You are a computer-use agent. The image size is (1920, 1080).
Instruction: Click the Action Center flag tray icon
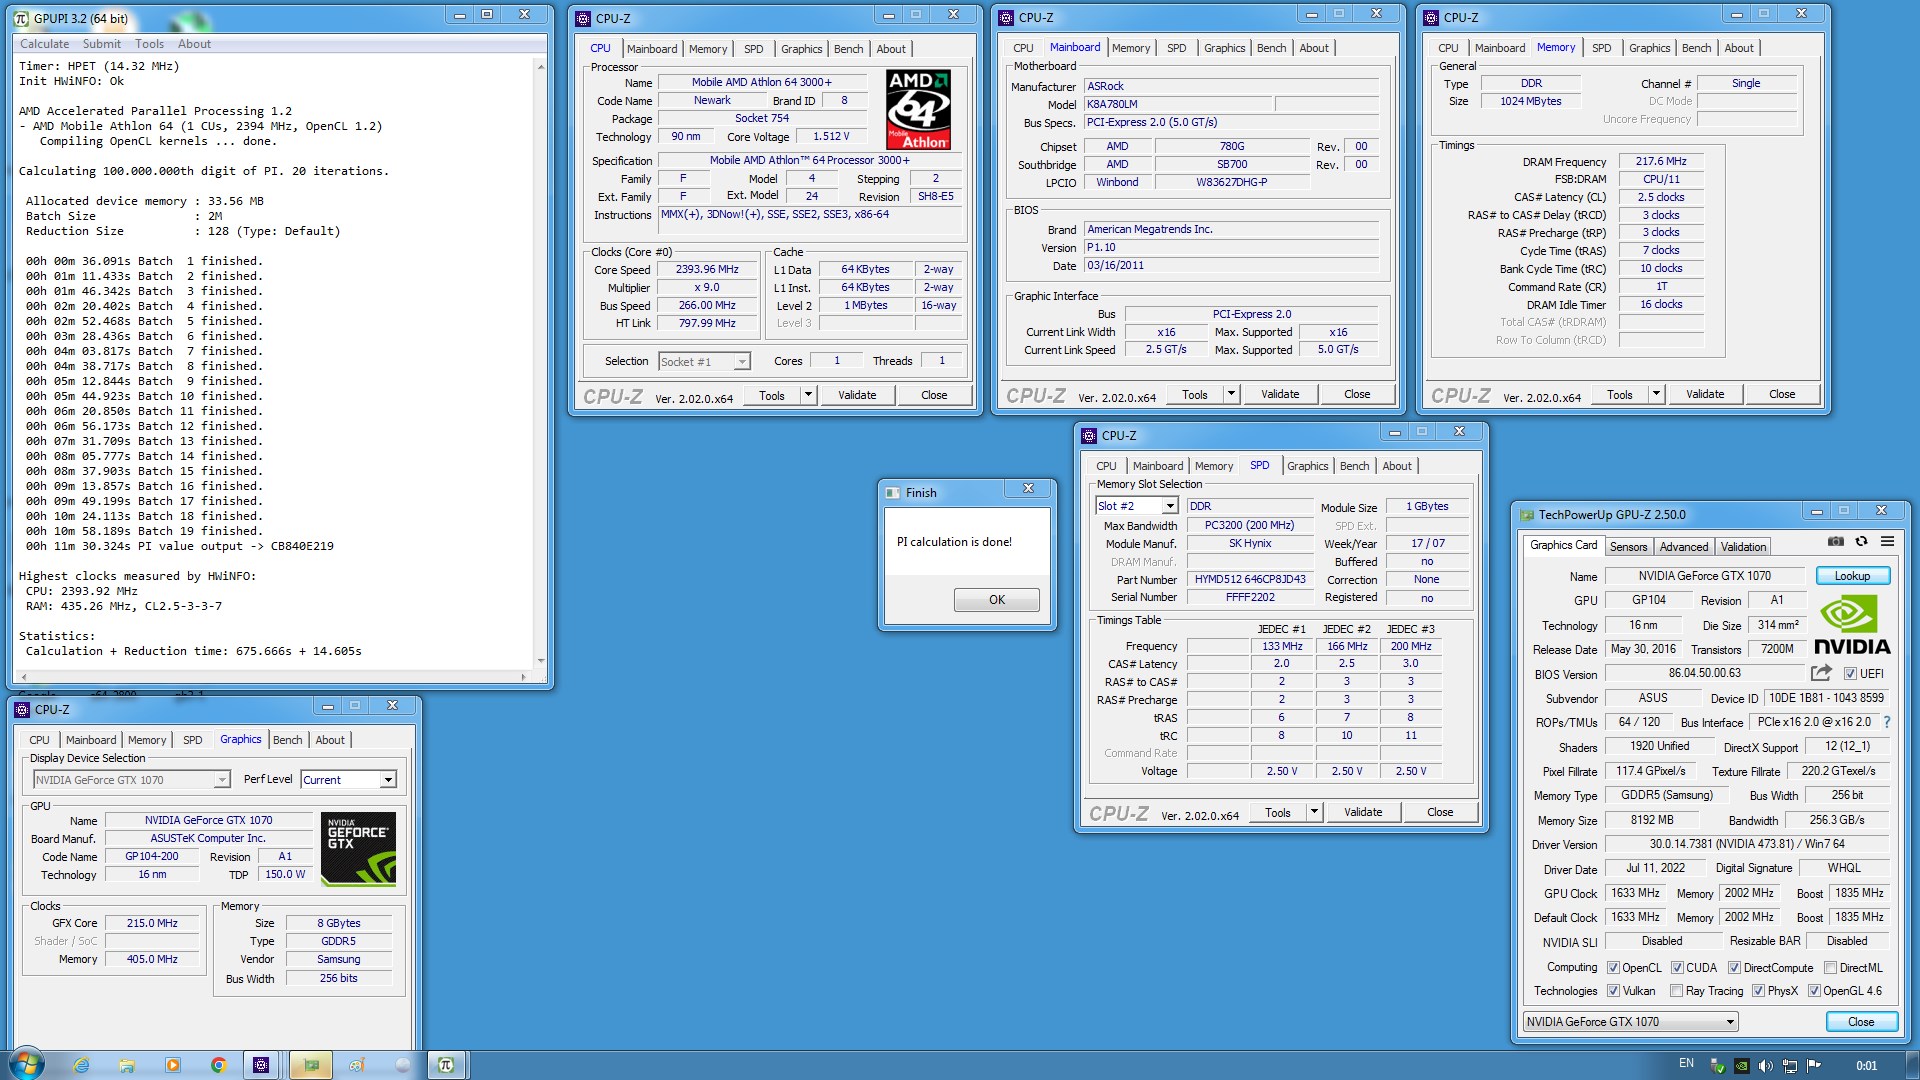(1814, 1066)
